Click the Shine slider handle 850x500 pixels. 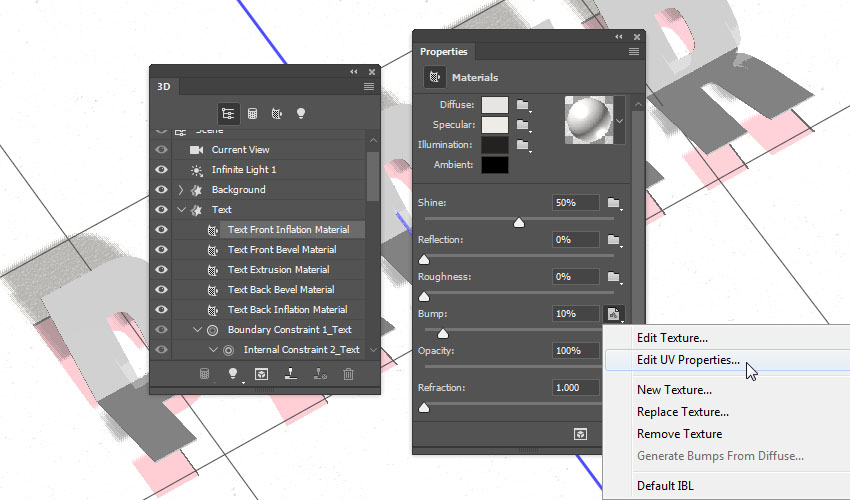click(x=519, y=222)
